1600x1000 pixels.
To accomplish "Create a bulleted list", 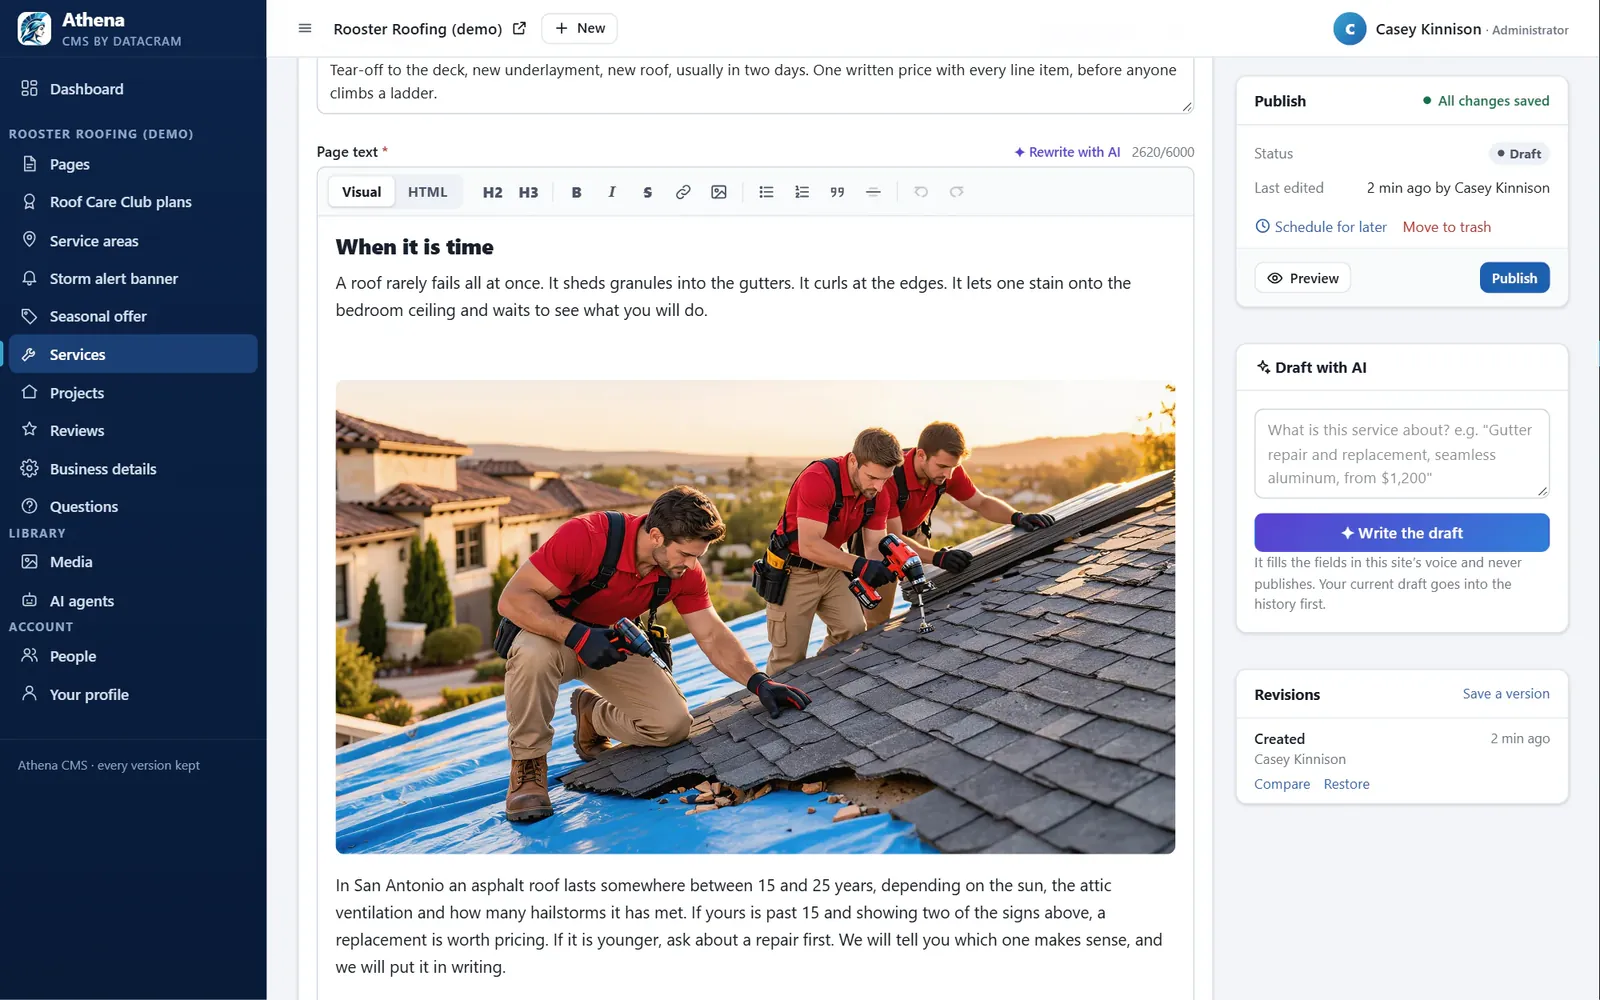I will tap(766, 192).
